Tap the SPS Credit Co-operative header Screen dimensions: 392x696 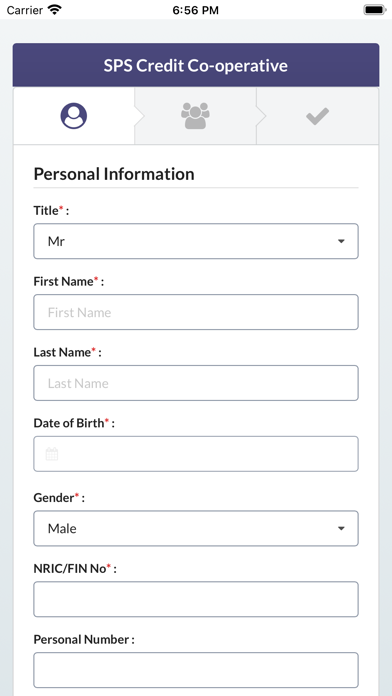[x=196, y=65]
